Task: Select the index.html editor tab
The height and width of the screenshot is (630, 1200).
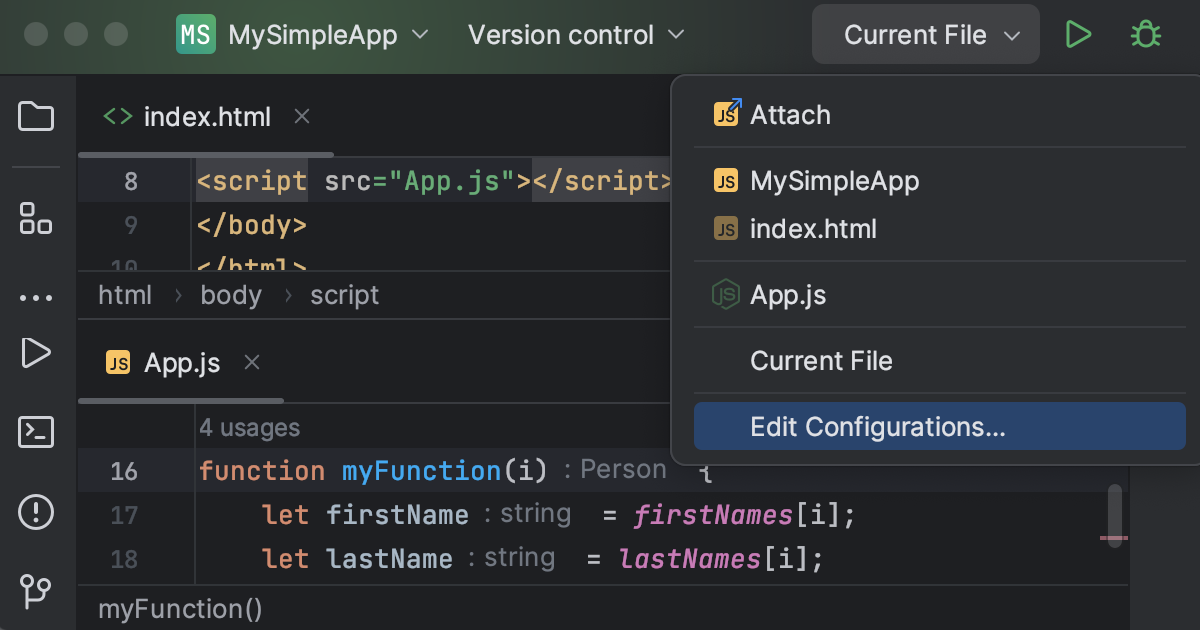Action: [205, 116]
